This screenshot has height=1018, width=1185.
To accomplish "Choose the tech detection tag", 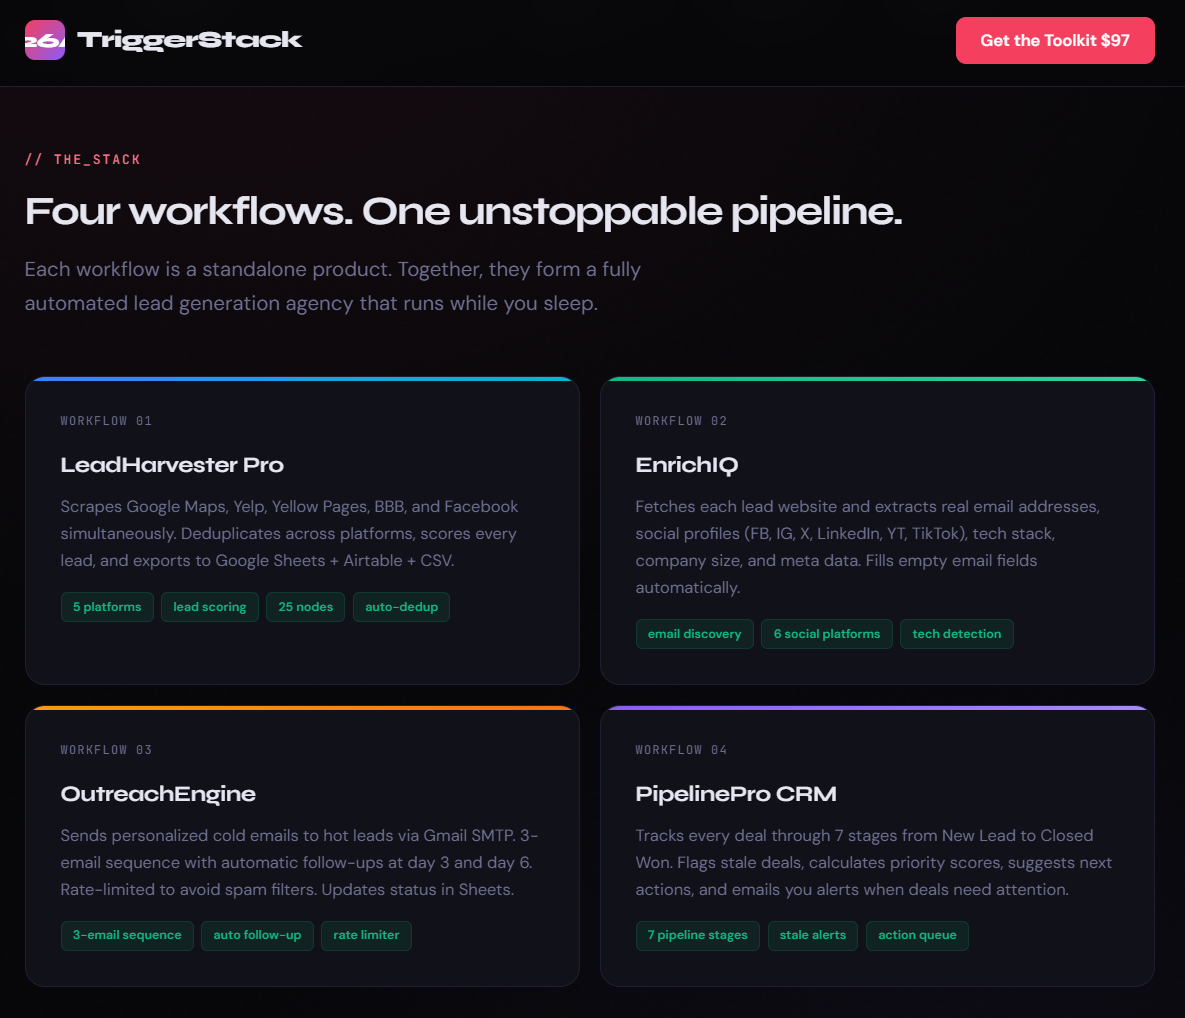I will 956,634.
